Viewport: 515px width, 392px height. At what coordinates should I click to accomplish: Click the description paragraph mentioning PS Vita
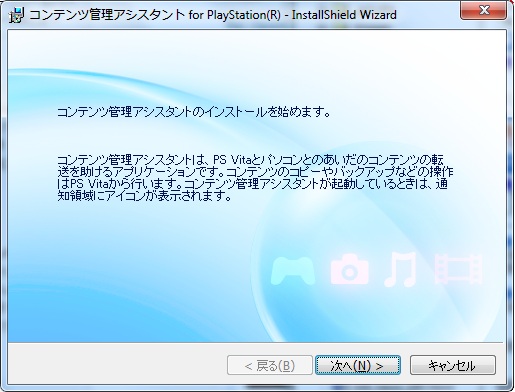pyautogui.click(x=255, y=178)
